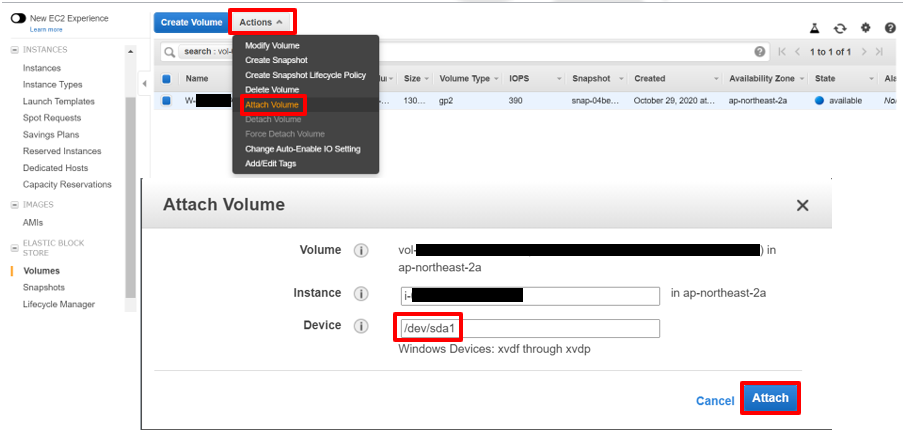The width and height of the screenshot is (903, 432).
Task: Select Create Snapshot Lifecycle Policy
Action: coord(305,75)
